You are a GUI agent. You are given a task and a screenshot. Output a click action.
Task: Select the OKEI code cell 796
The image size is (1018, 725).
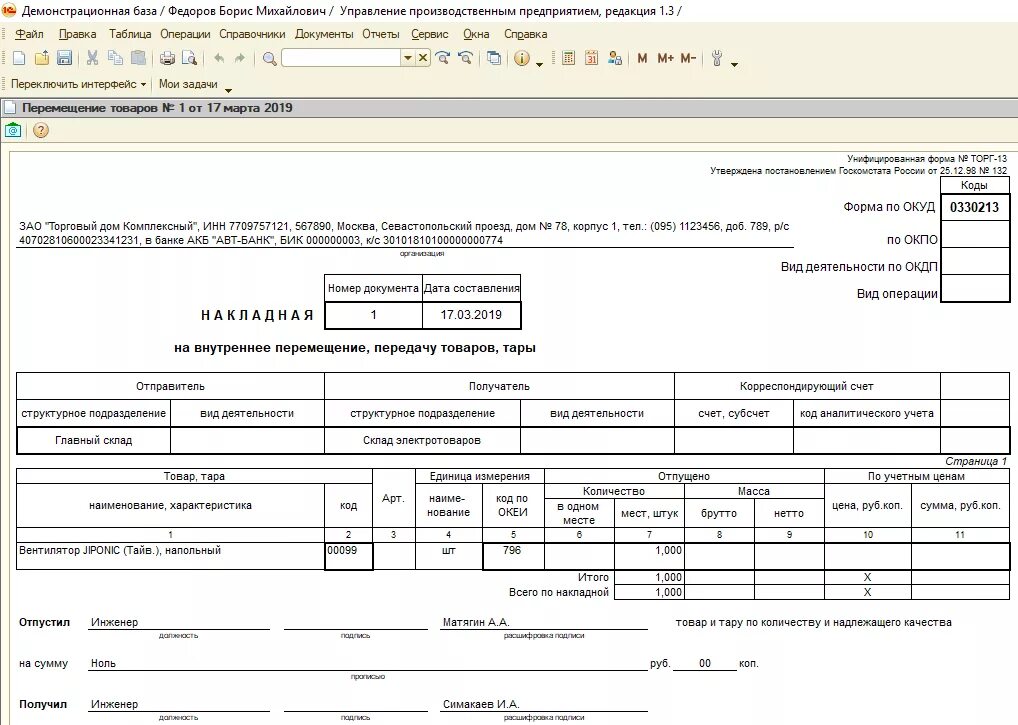pos(513,556)
